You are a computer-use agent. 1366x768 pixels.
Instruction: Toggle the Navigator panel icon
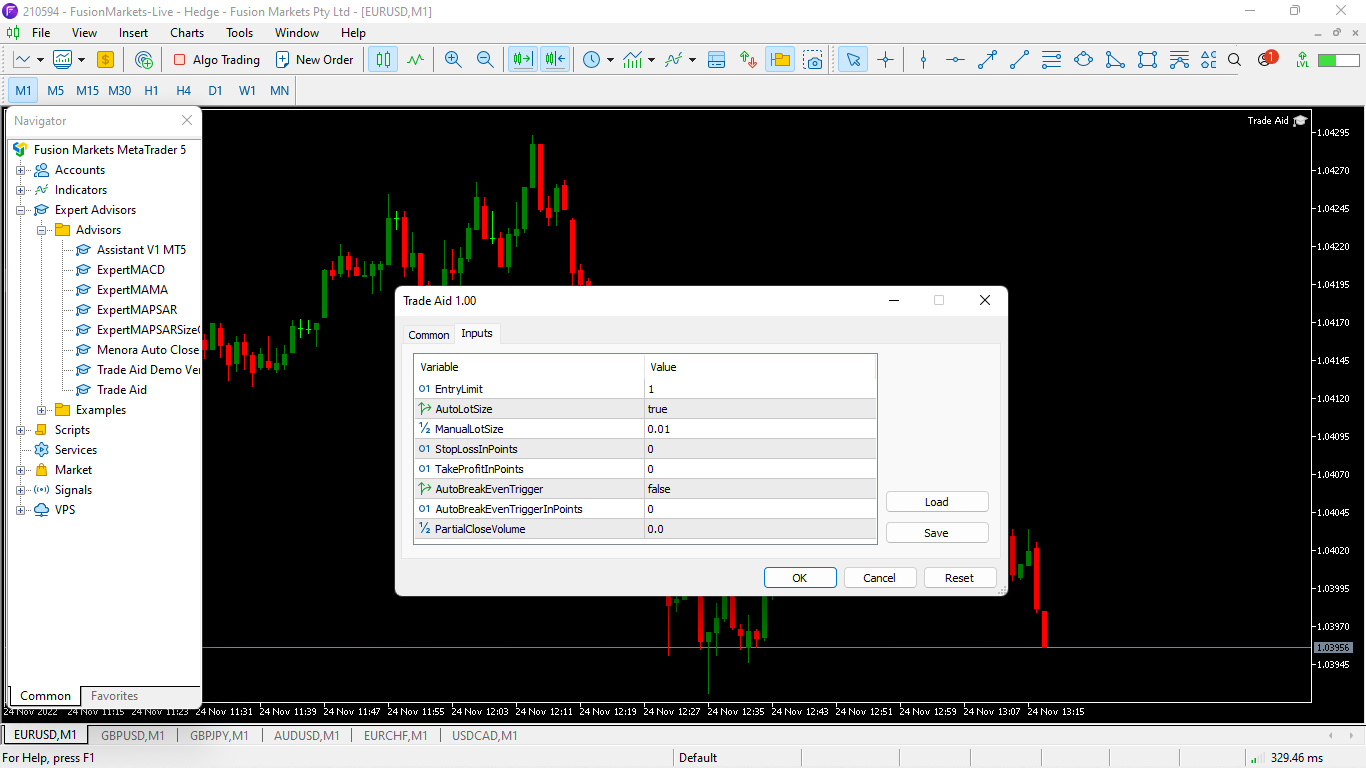click(780, 60)
